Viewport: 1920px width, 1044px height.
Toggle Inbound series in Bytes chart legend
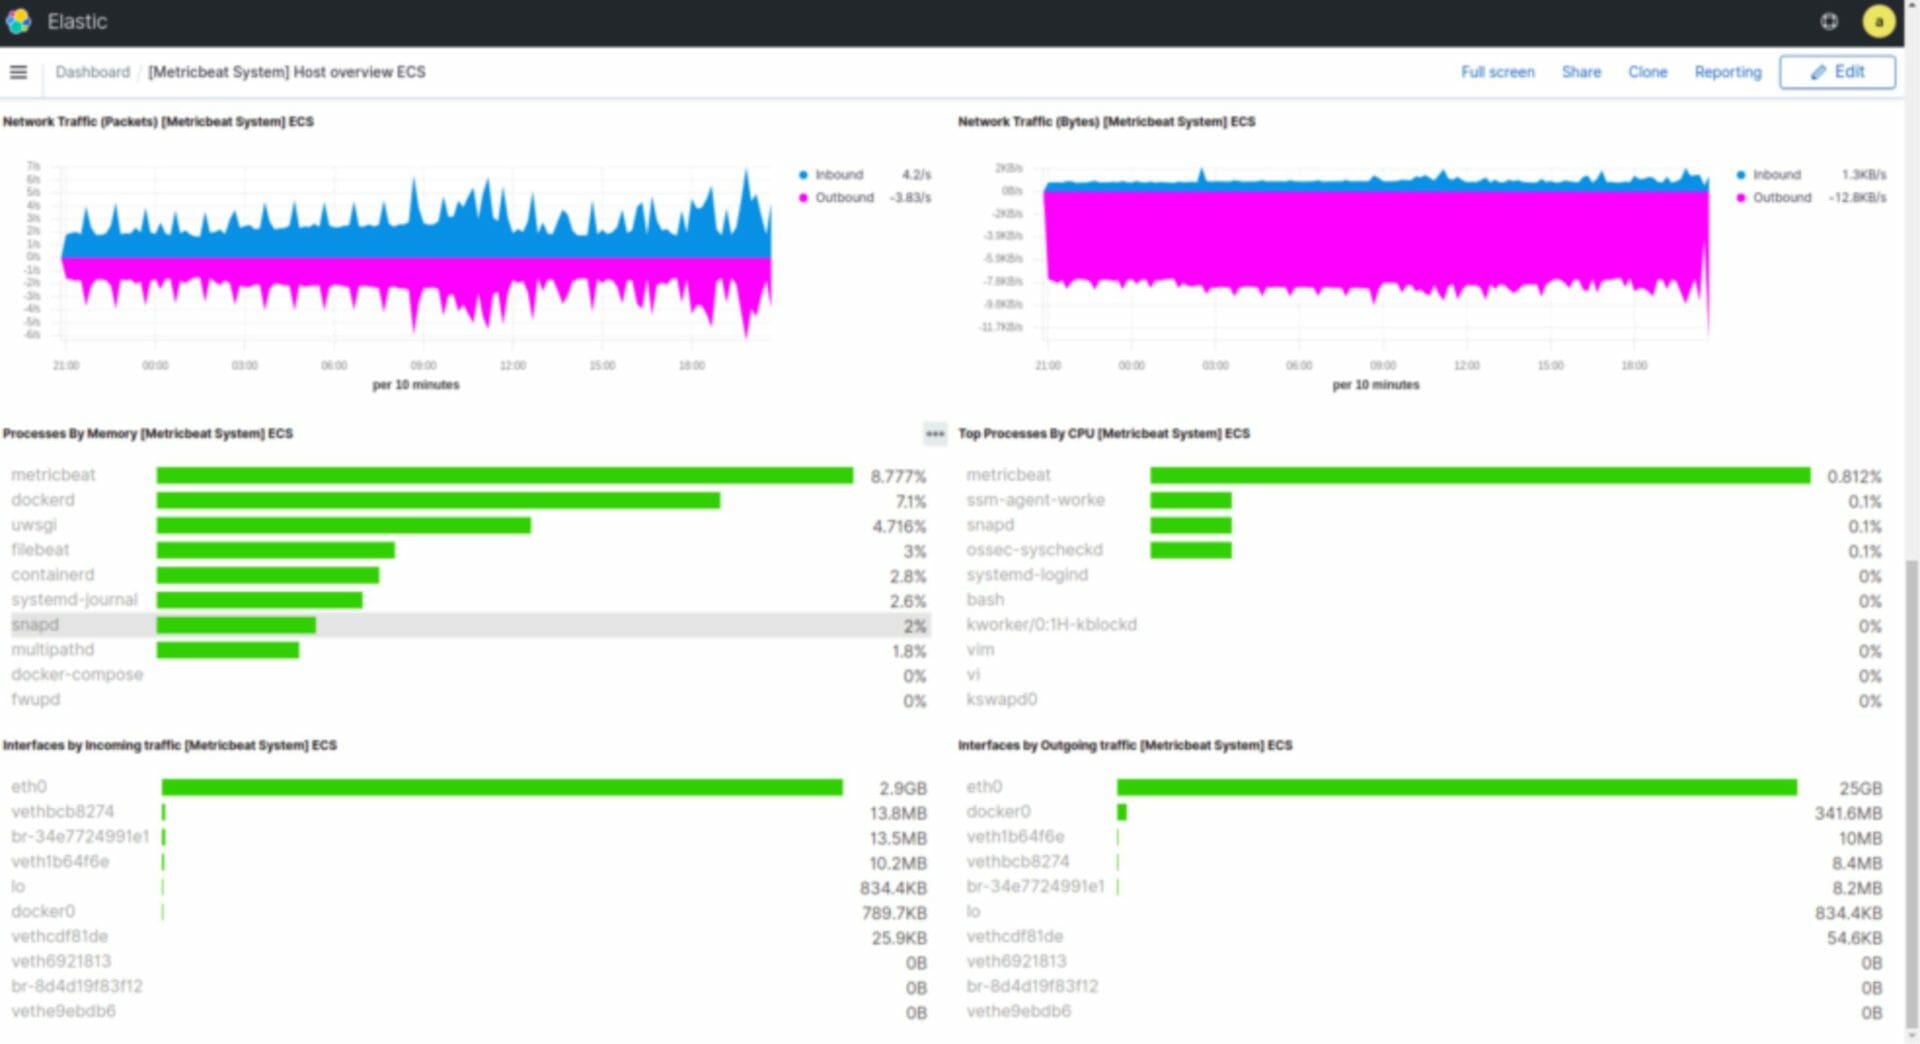[x=1775, y=175]
